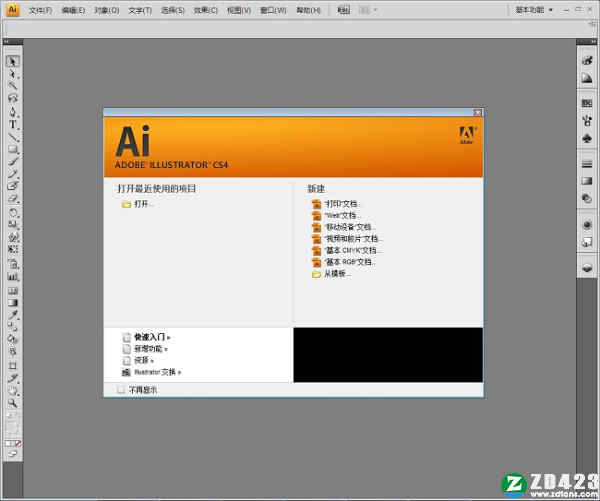
Task: Open the Swatches panel icon
Action: coord(587,103)
